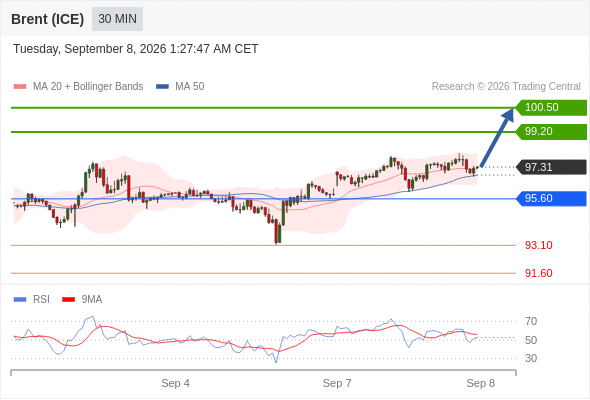Click the 91.60 support level label
Image resolution: width=590 pixels, height=400 pixels.
(538, 273)
